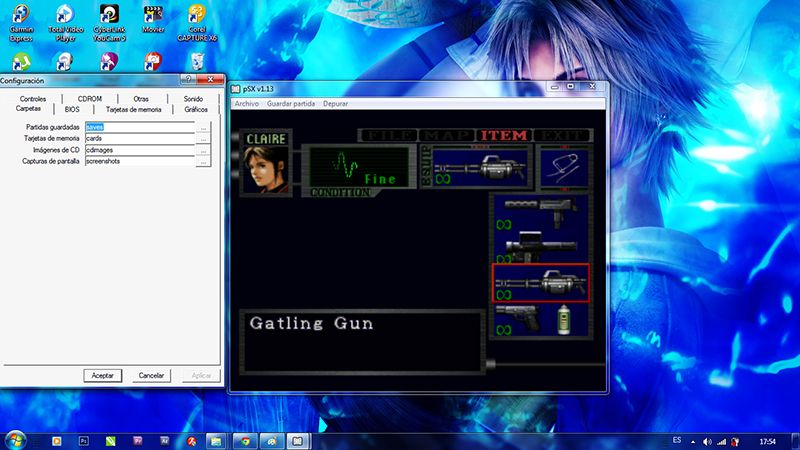Open the Archivo menu in pSX
800x450 pixels.
[x=246, y=104]
